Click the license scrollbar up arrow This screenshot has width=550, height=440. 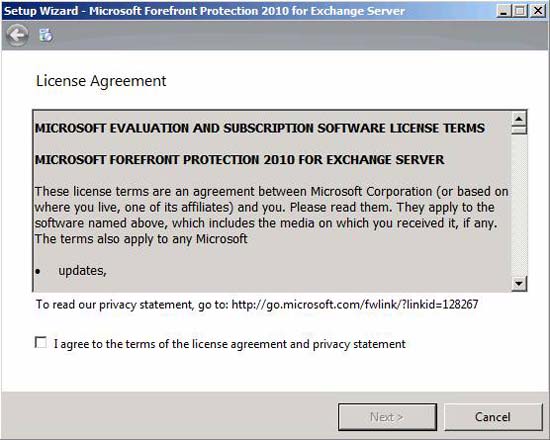click(x=519, y=119)
